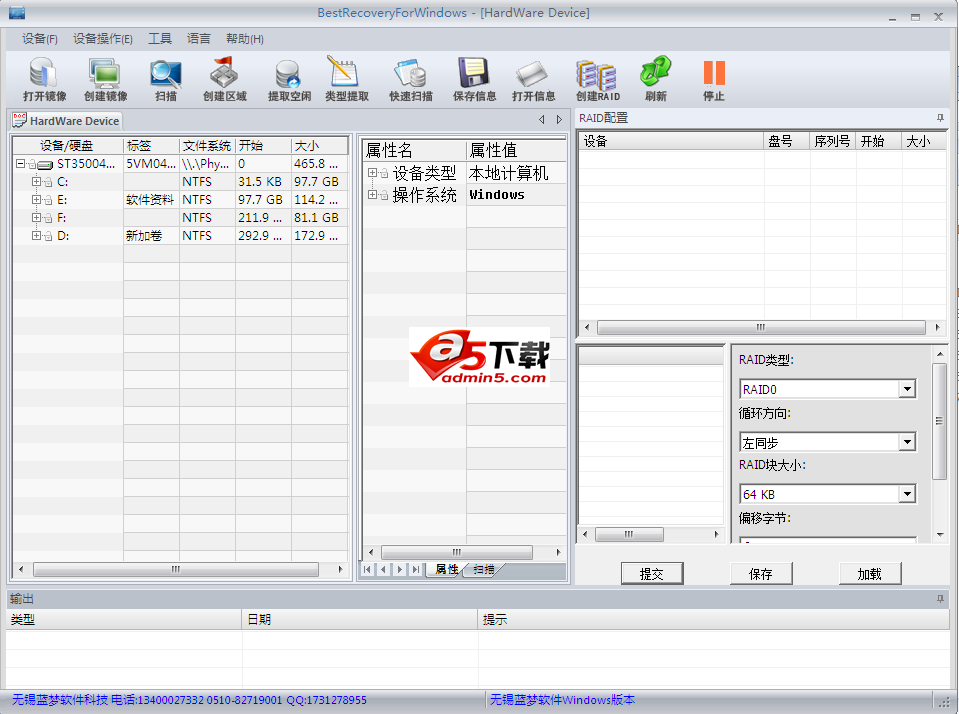The image size is (959, 714).
Task: Collapse the ST35004 disk entry
Action: coord(20,163)
